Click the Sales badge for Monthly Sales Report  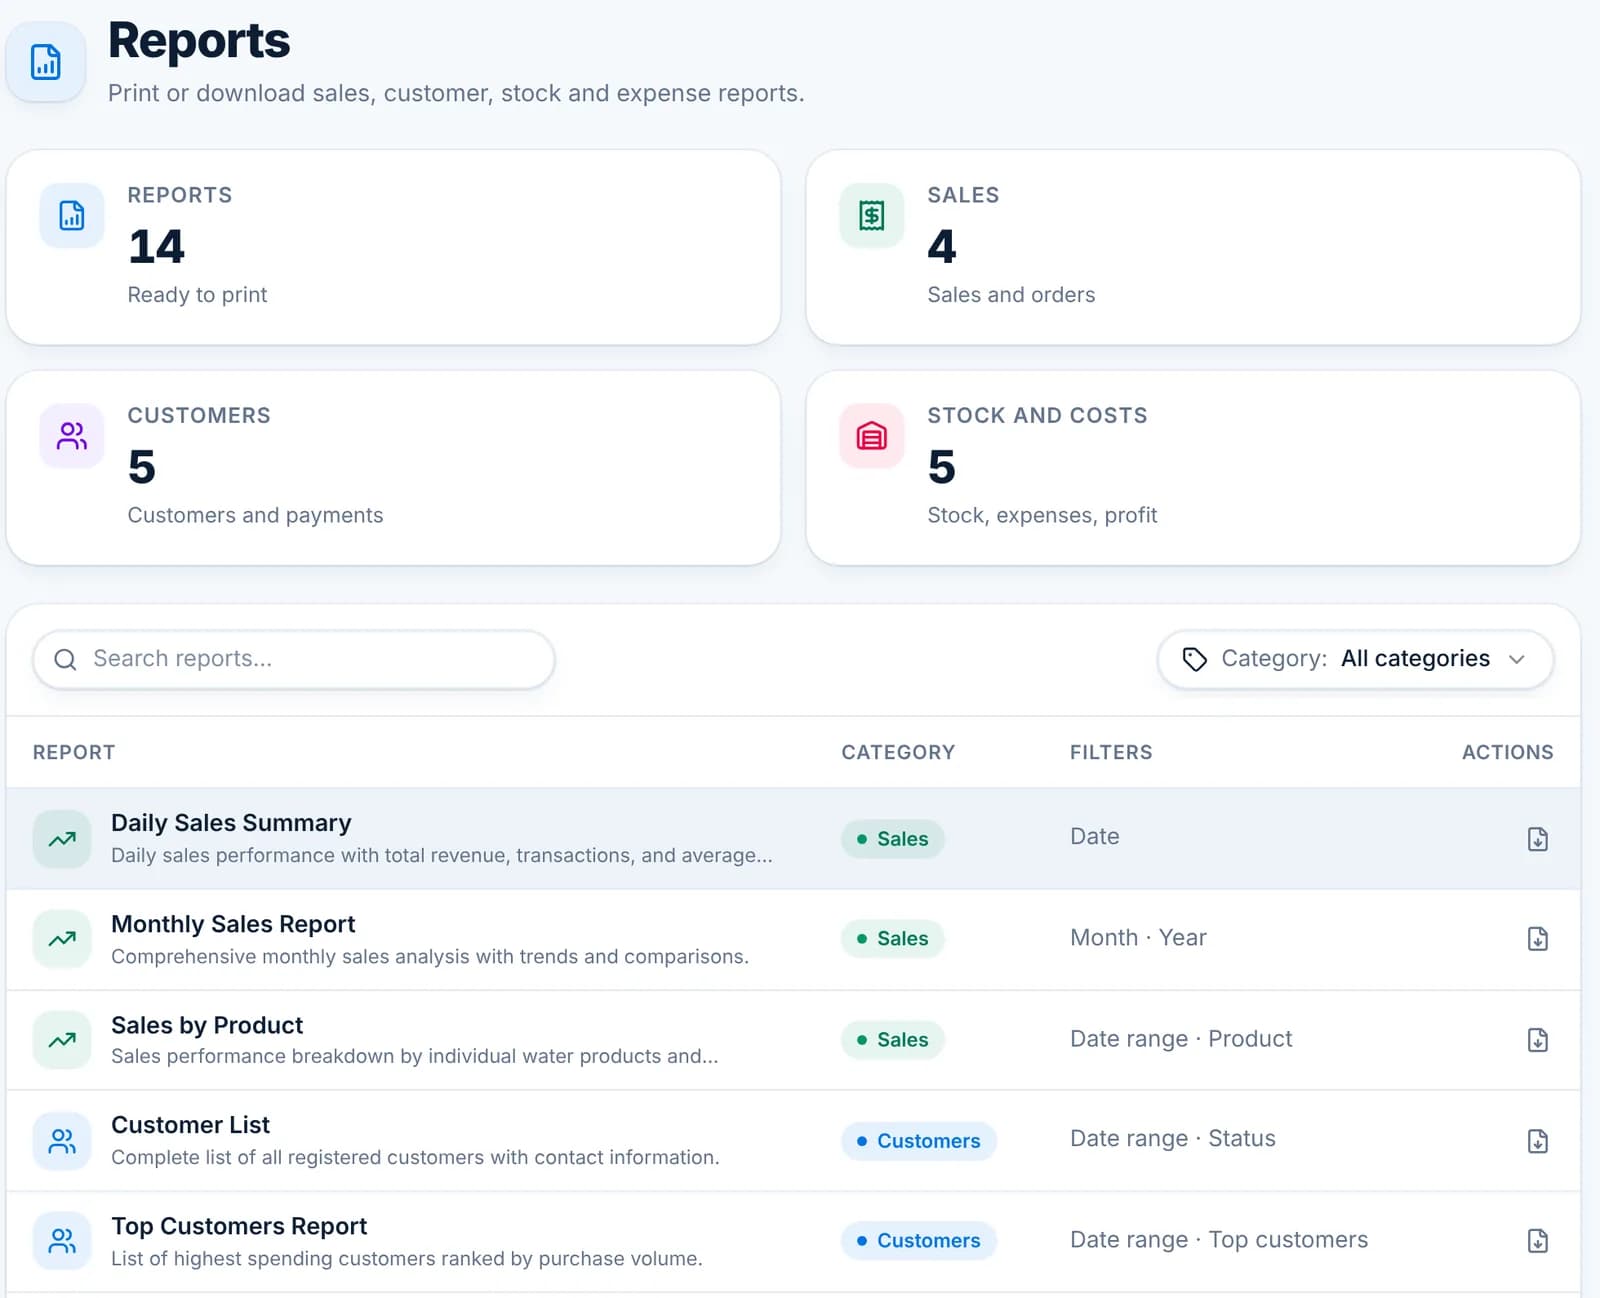893,939
